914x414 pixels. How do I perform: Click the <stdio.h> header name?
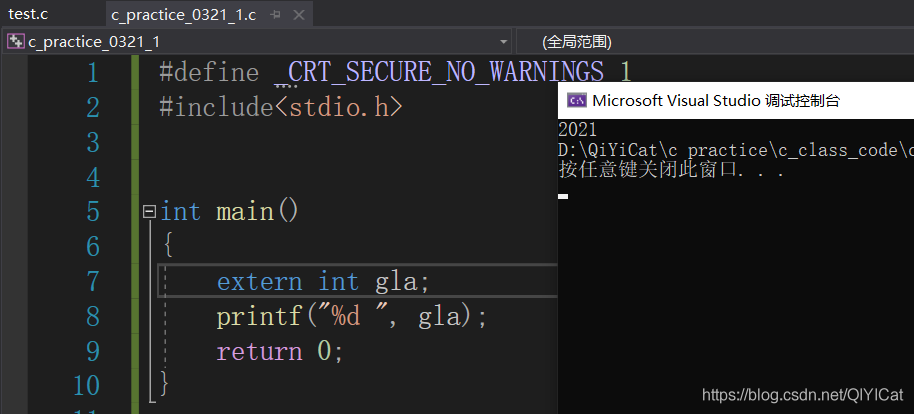339,108
